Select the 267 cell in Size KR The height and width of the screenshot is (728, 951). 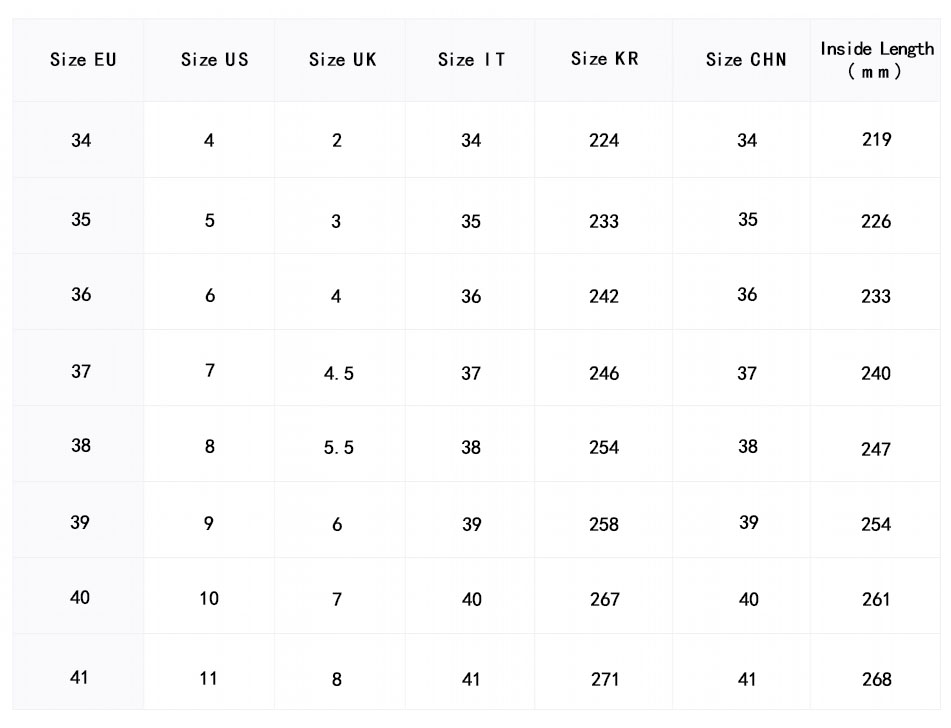pos(604,600)
